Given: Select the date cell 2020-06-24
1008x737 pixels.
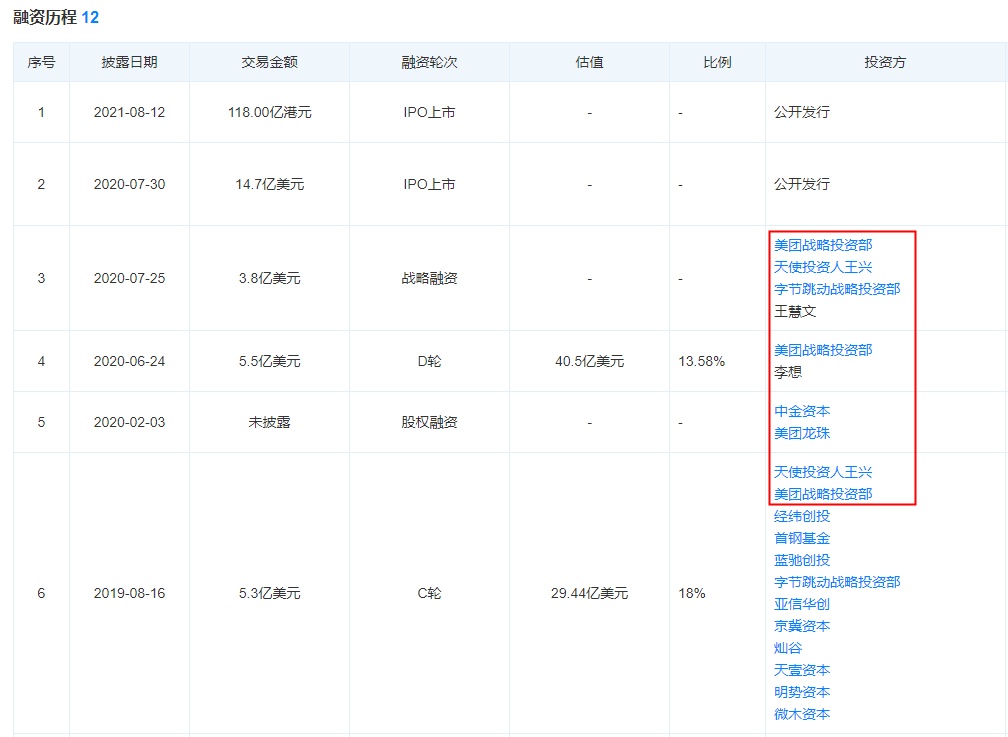Looking at the screenshot, I should pyautogui.click(x=129, y=361).
